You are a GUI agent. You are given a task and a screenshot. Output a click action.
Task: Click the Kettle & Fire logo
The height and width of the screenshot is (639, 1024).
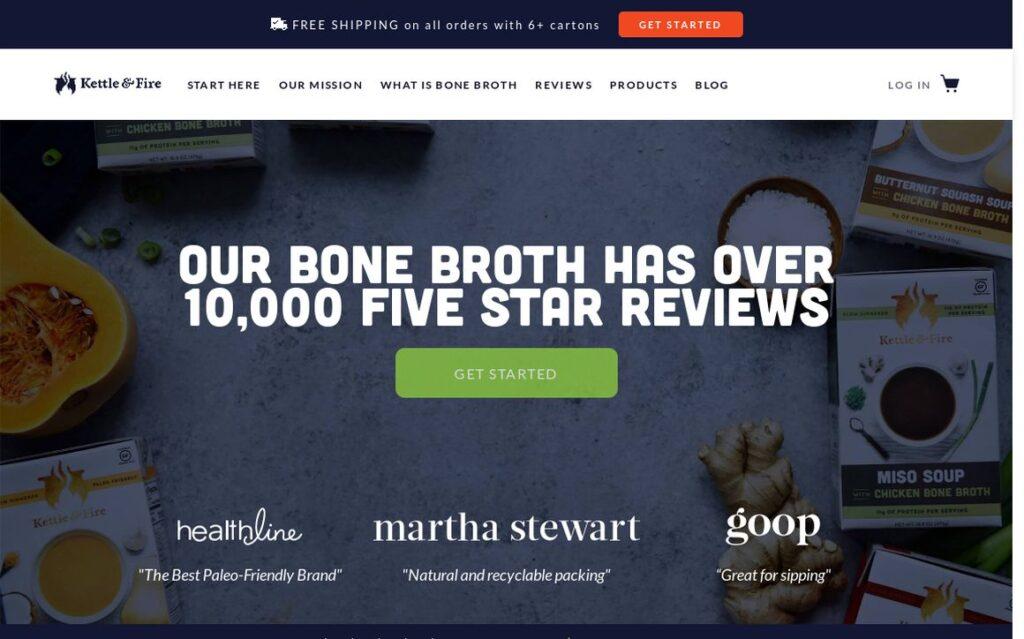pos(108,84)
